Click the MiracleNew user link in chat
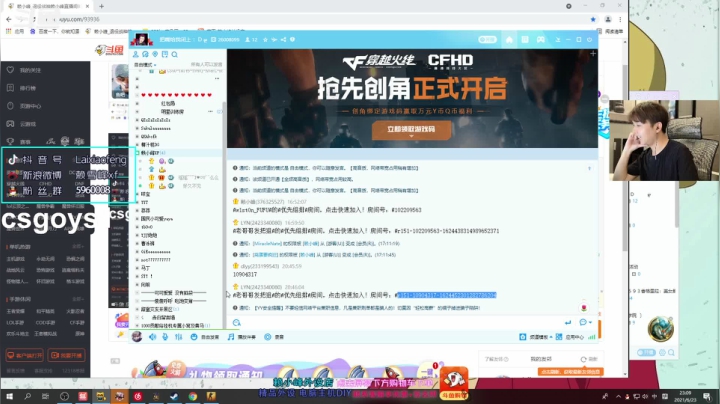The width and height of the screenshot is (720, 404). tap(267, 243)
